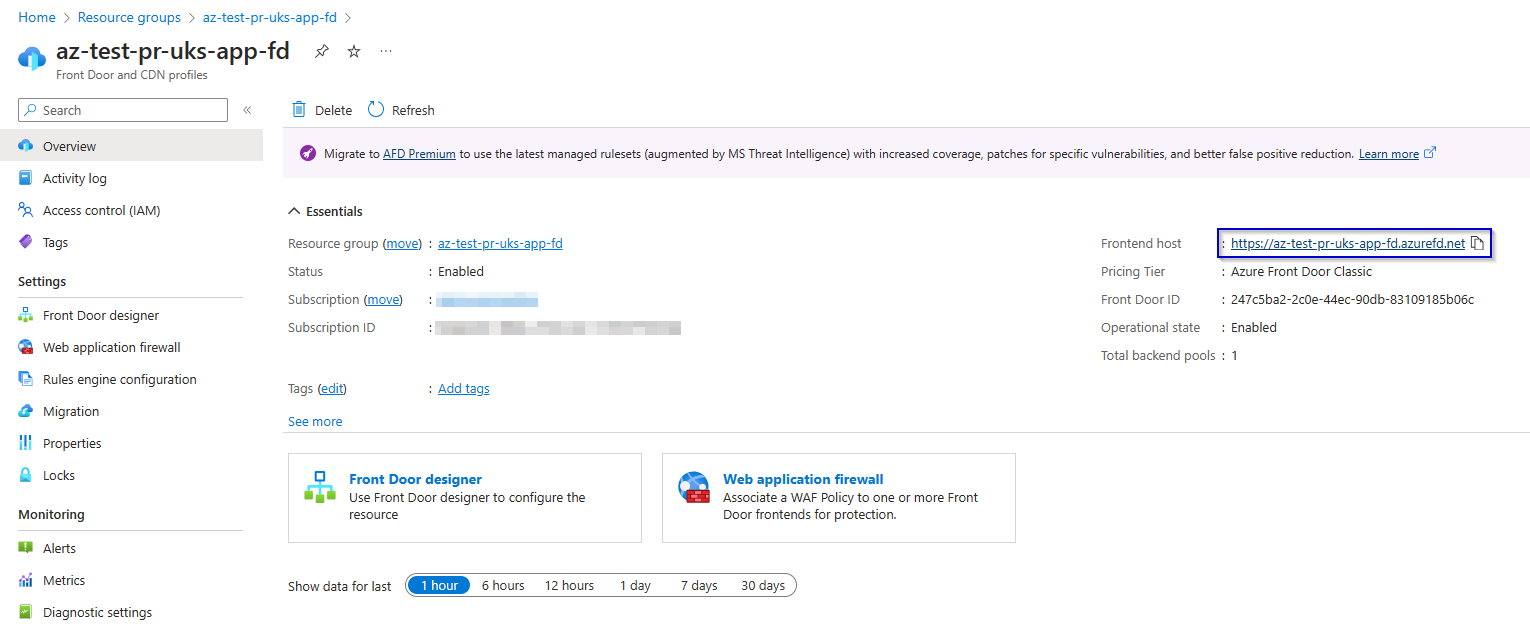Click the Tags icon in sidebar
The height and width of the screenshot is (636, 1530).
pyautogui.click(x=26, y=242)
